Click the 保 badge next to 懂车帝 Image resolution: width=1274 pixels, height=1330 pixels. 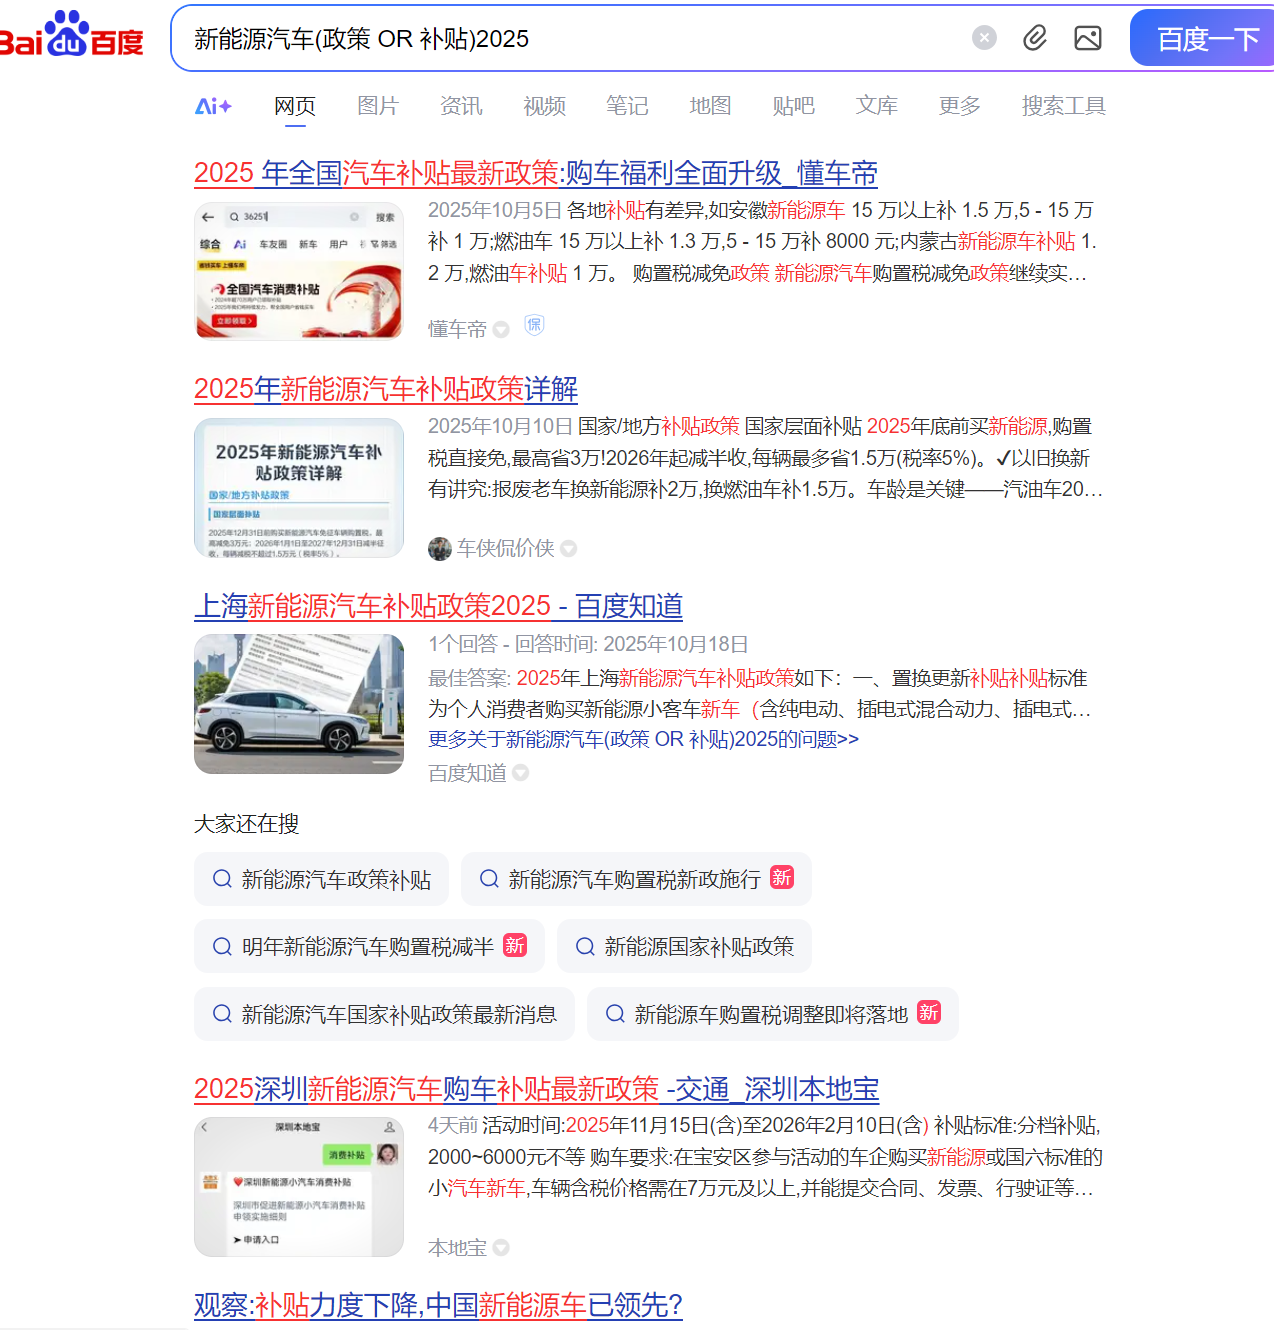coord(534,324)
